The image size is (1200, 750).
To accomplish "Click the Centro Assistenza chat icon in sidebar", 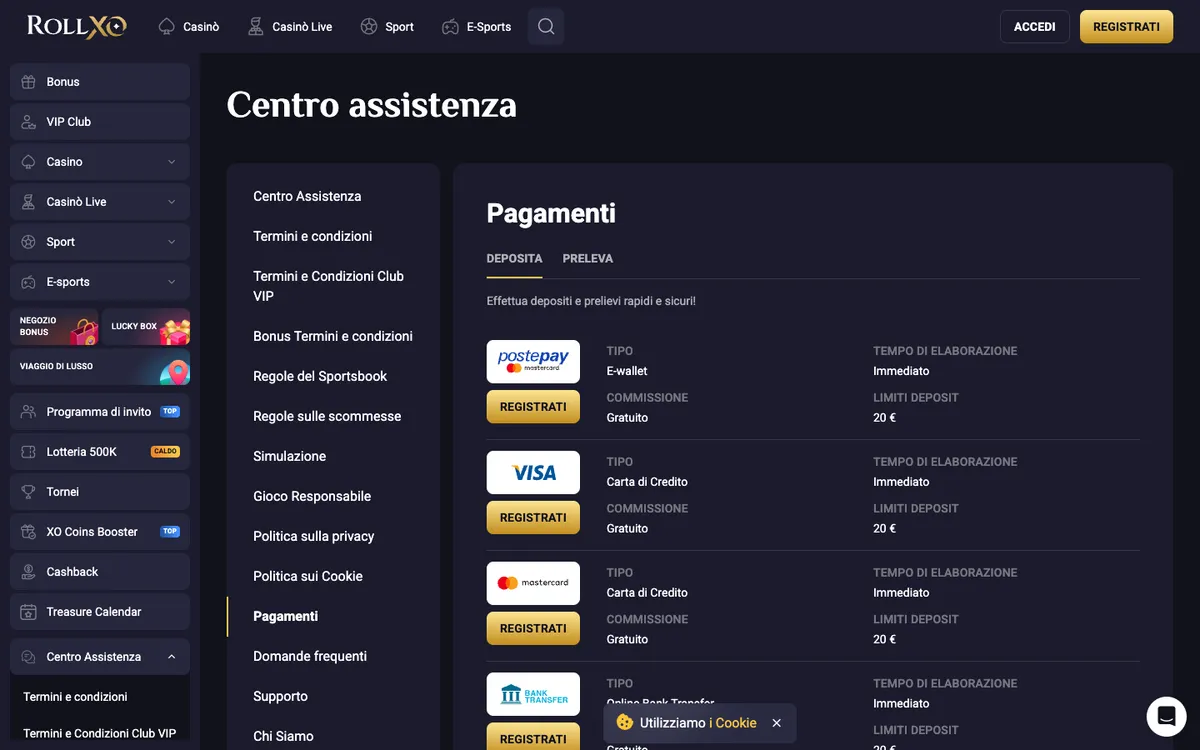I will click(x=28, y=657).
